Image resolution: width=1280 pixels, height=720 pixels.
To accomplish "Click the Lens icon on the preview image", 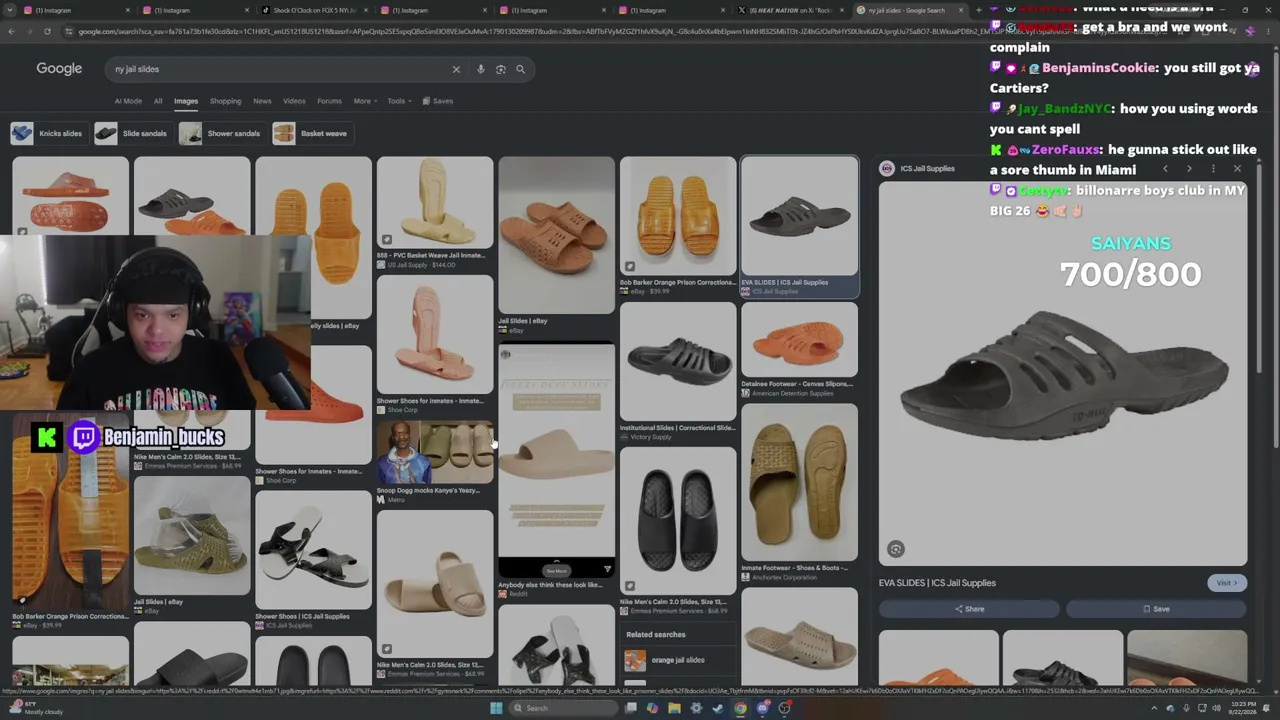I will [896, 549].
